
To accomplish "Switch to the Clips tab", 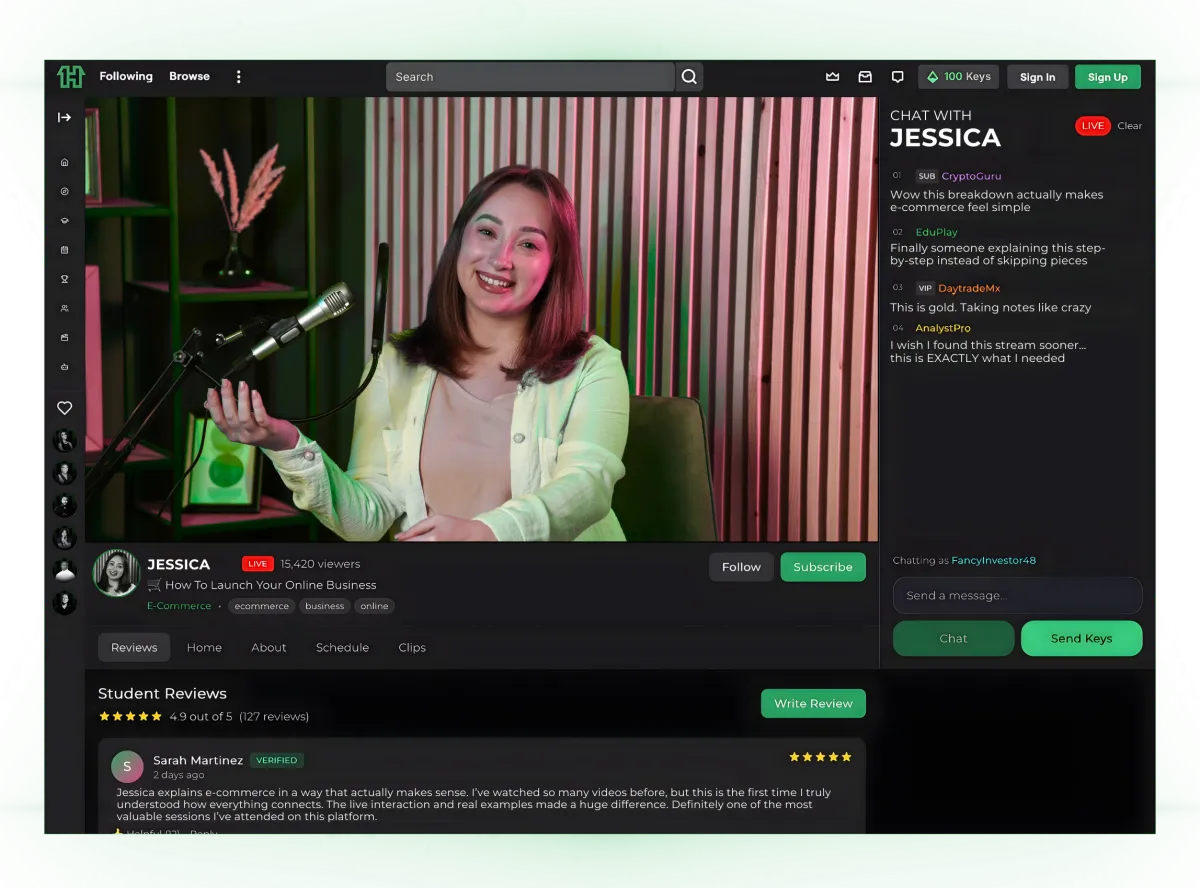I will [x=412, y=648].
